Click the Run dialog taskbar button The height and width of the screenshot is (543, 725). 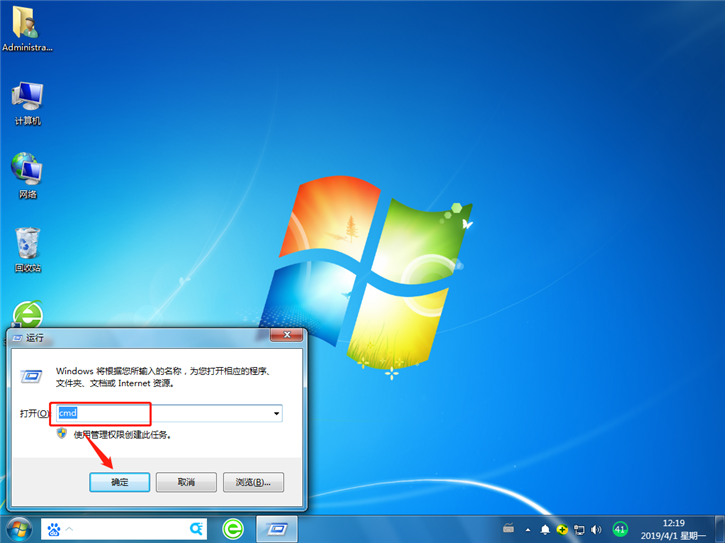point(277,528)
